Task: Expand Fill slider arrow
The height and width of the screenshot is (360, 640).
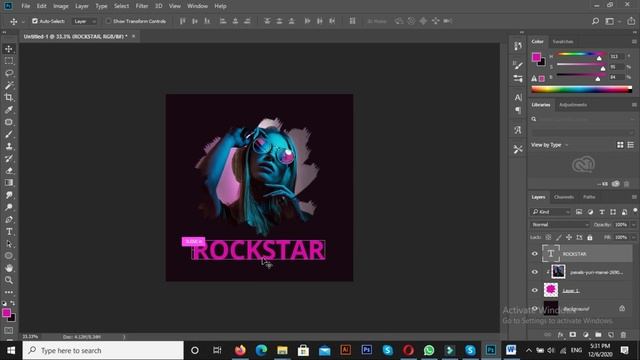Action: 633,237
